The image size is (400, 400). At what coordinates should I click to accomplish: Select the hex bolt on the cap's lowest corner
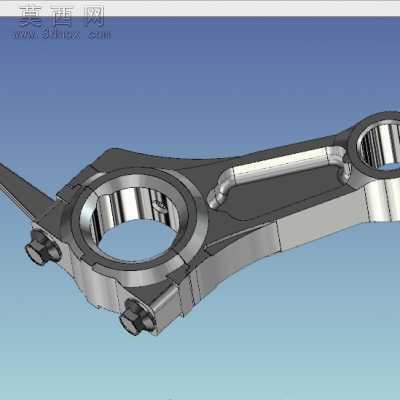click(x=137, y=317)
